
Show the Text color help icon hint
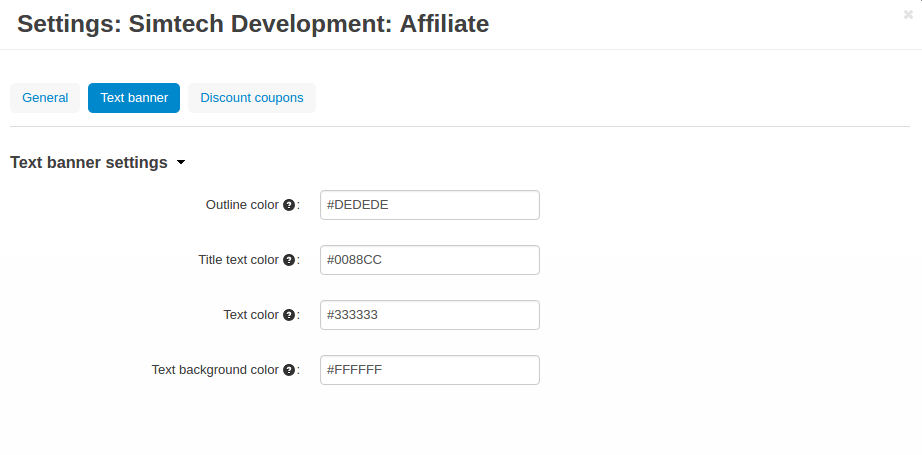[289, 315]
